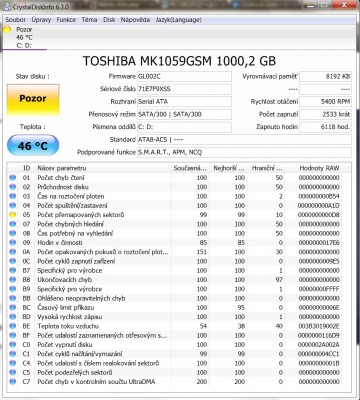360x400 pixels.
Task: Click the disk title TOSHIBA MK1059GSM 1000,2 GB
Action: pyautogui.click(x=179, y=61)
